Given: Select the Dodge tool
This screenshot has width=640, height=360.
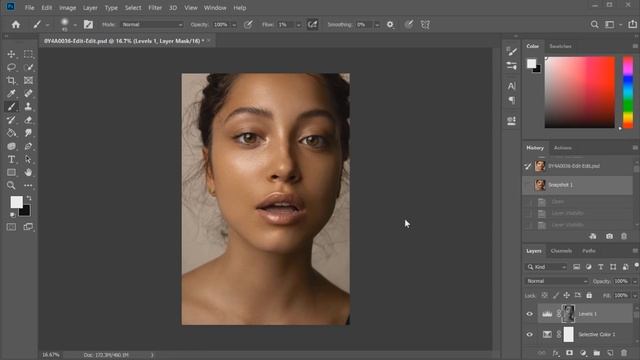Looking at the screenshot, I should click(11, 146).
